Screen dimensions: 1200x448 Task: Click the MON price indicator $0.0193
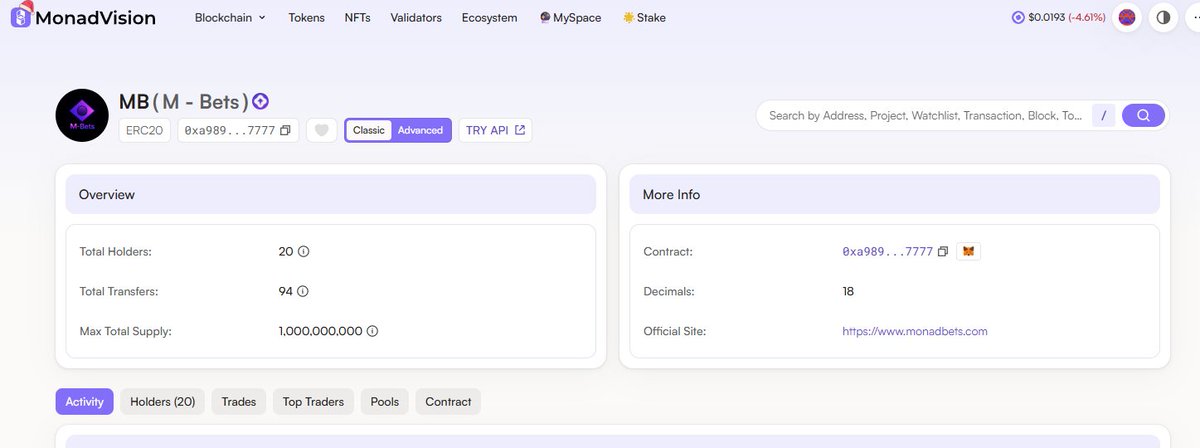coord(1059,18)
